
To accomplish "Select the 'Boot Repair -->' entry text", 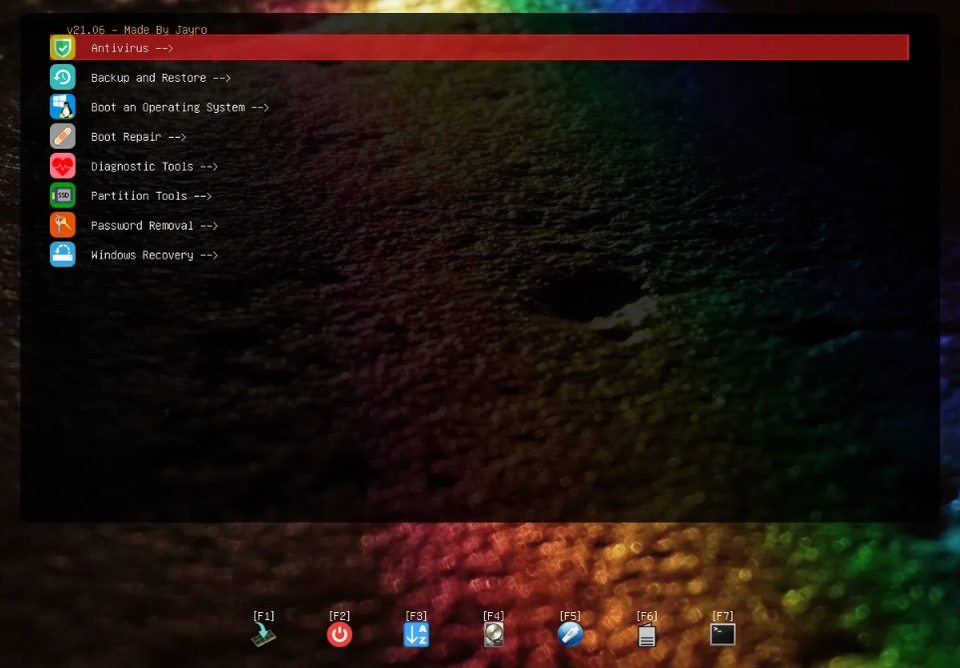I will tap(138, 137).
